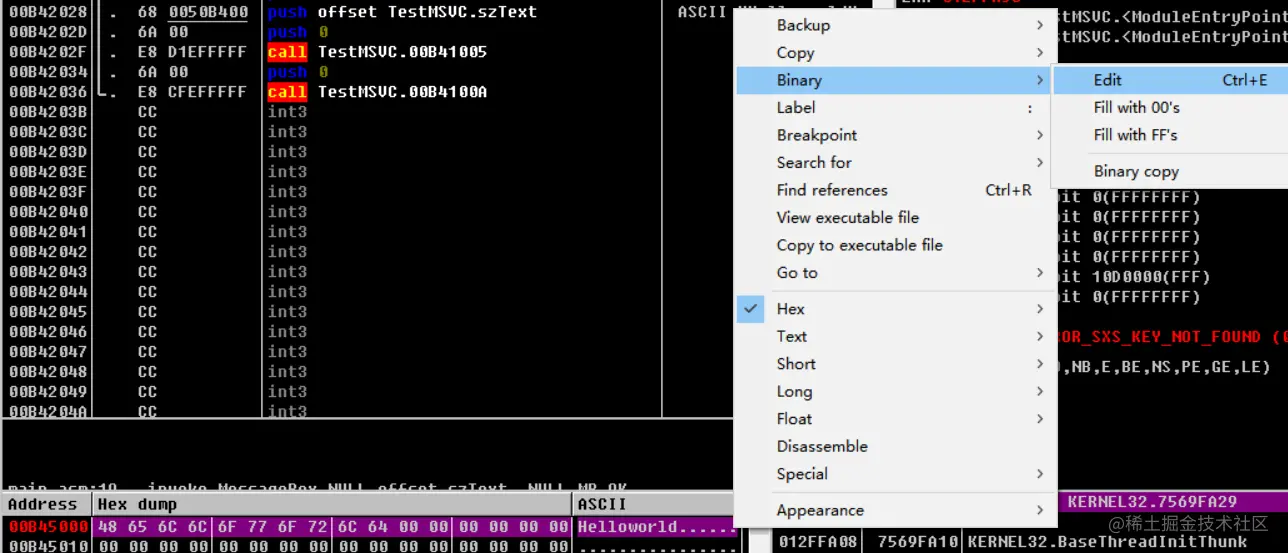Select Fill with FF's

point(1171,135)
